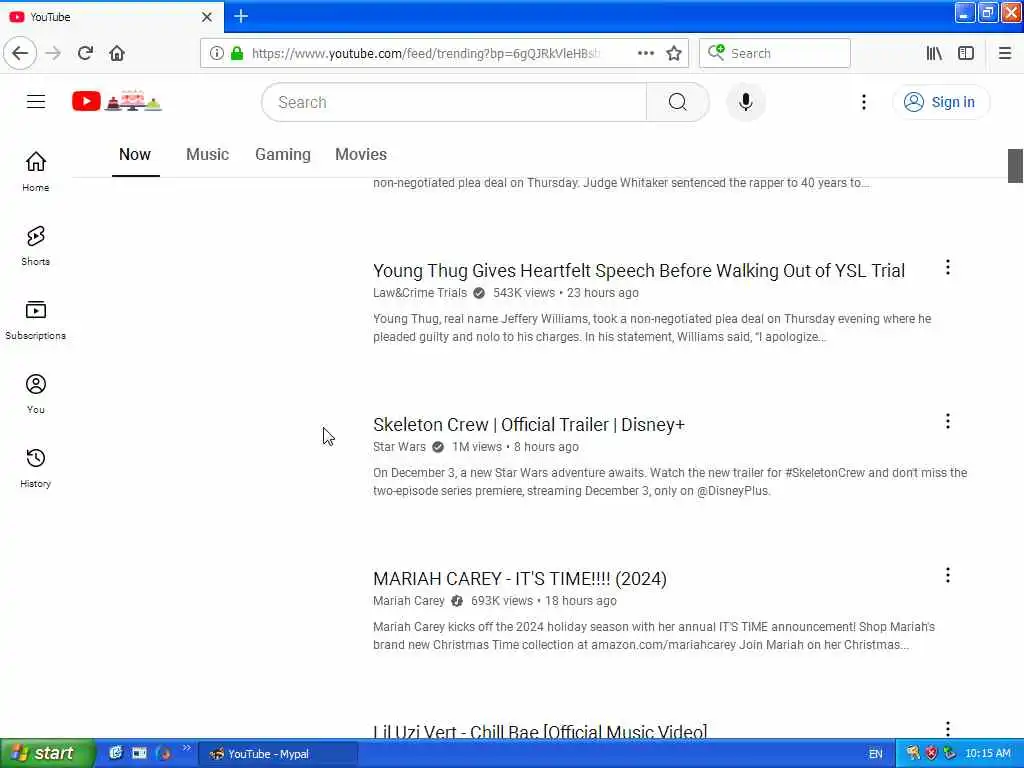Expand the quick launch double-chevron
Screen dimensions: 1024x768
point(187,748)
